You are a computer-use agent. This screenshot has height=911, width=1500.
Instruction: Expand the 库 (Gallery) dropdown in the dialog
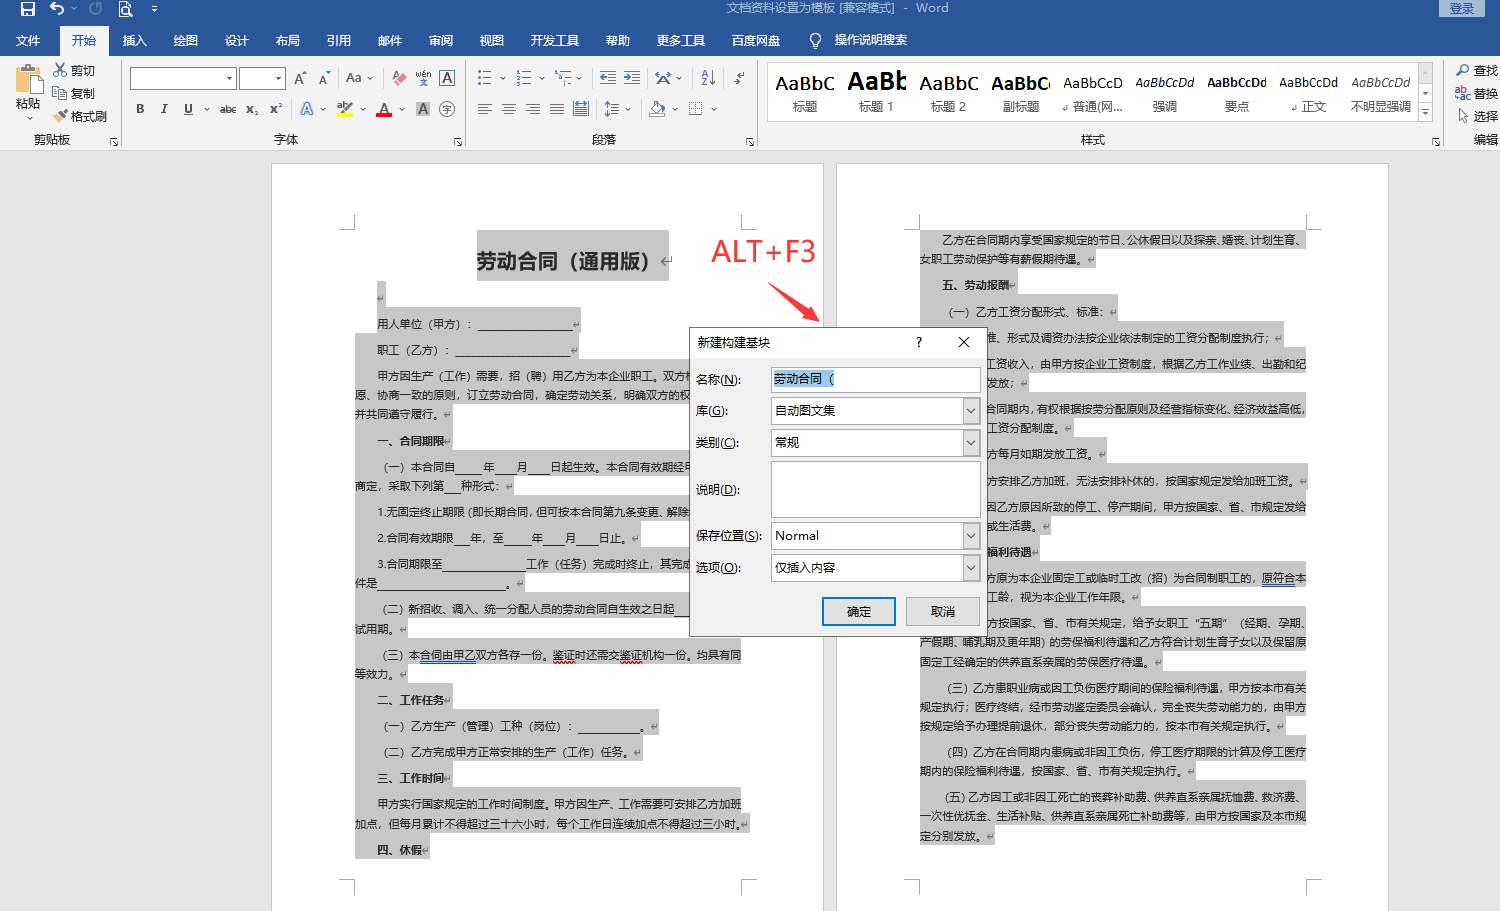tap(970, 411)
